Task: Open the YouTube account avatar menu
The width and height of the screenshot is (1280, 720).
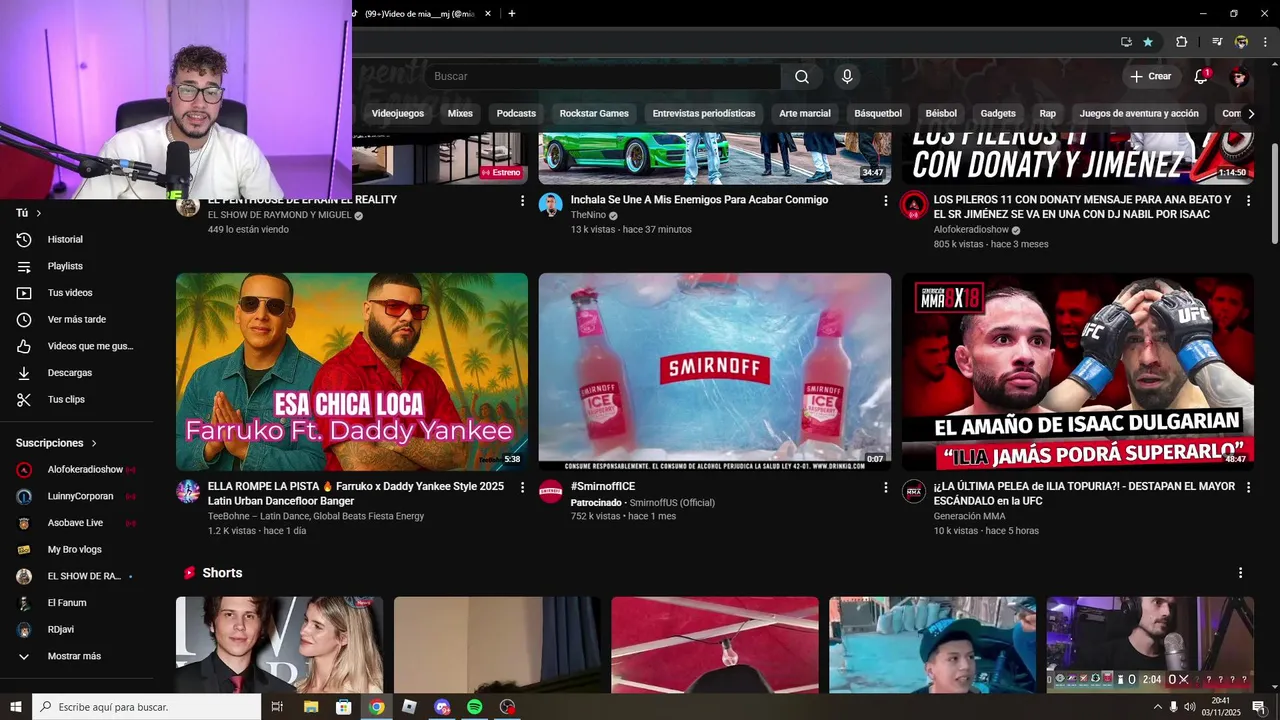Action: 1239,77
